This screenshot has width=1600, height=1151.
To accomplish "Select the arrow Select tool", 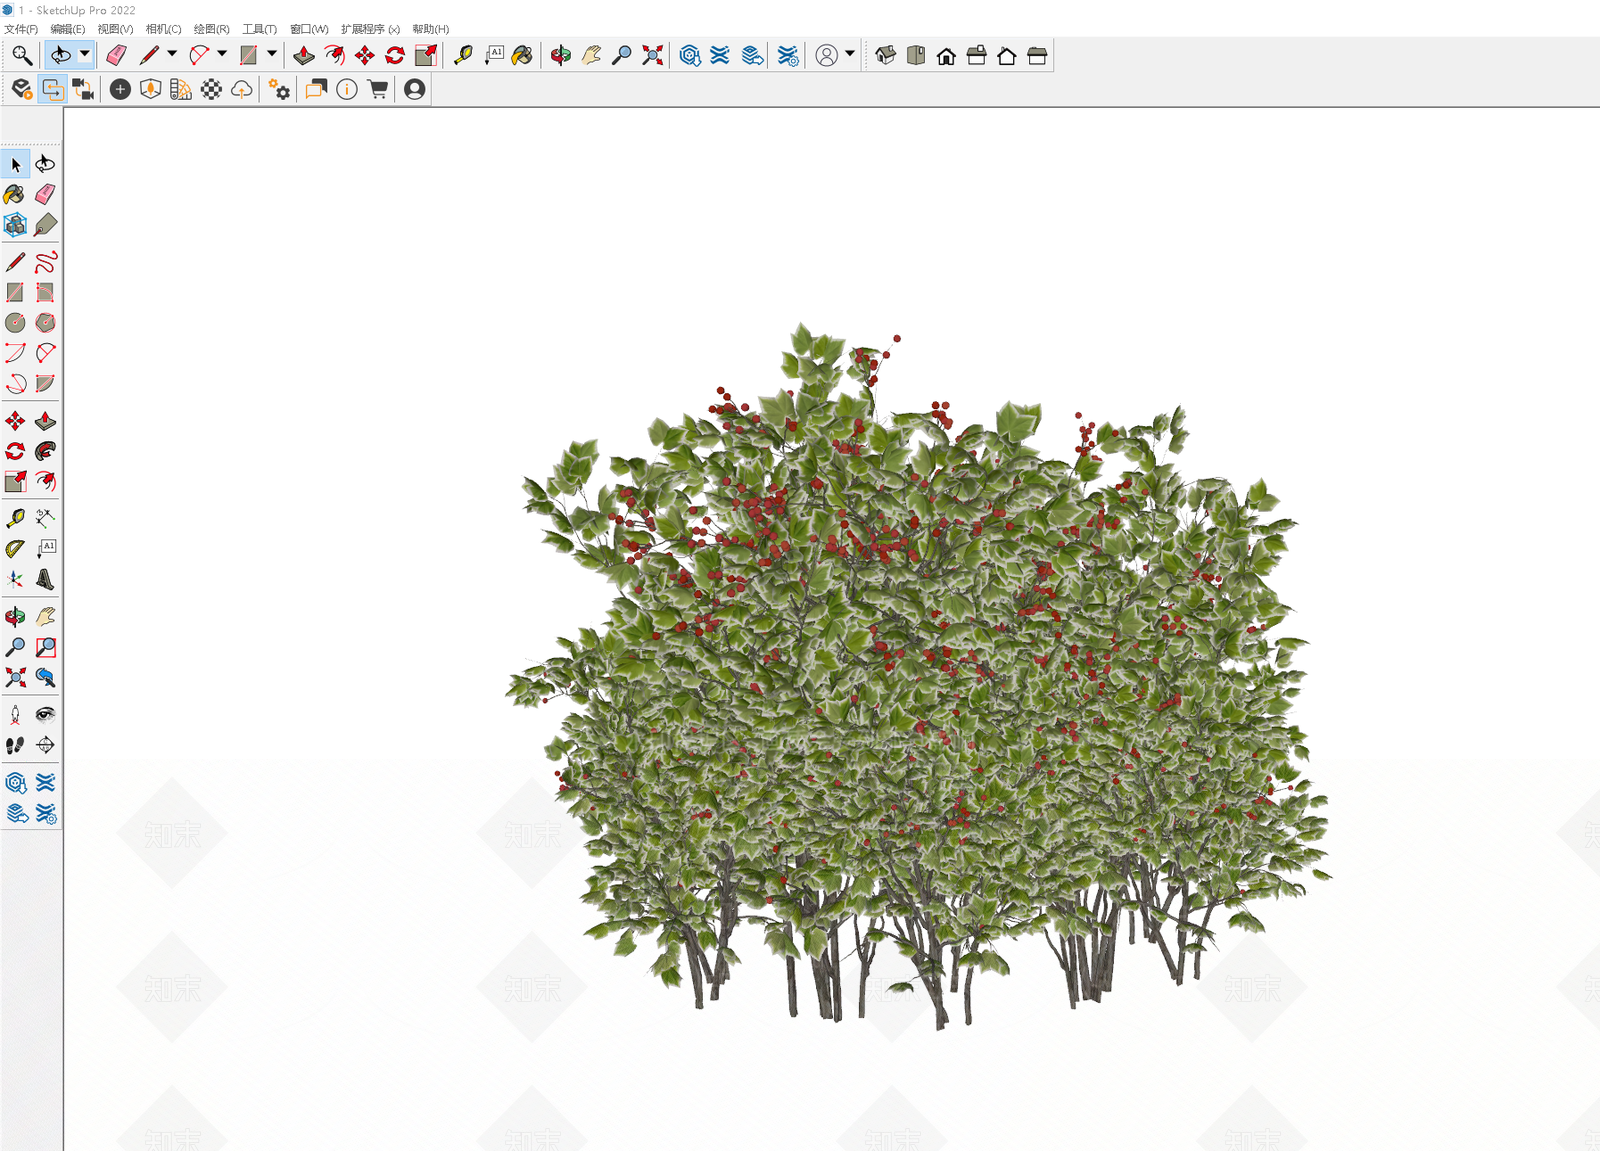I will 16,164.
